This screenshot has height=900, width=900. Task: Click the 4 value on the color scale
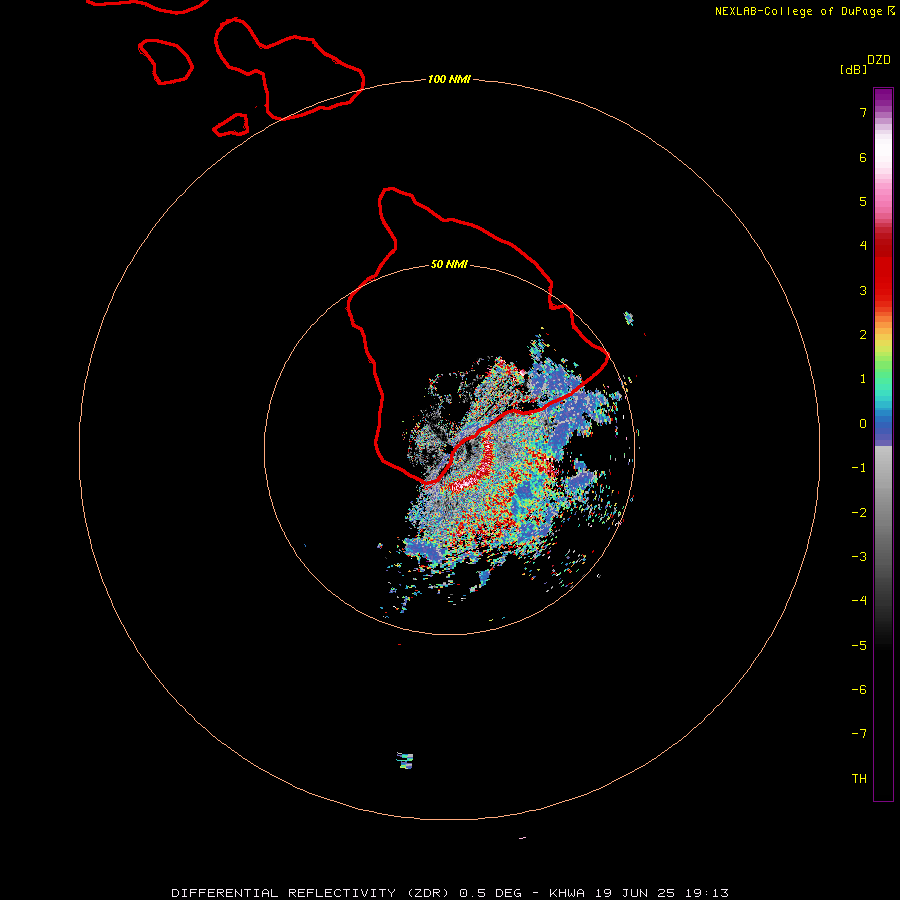pos(863,246)
